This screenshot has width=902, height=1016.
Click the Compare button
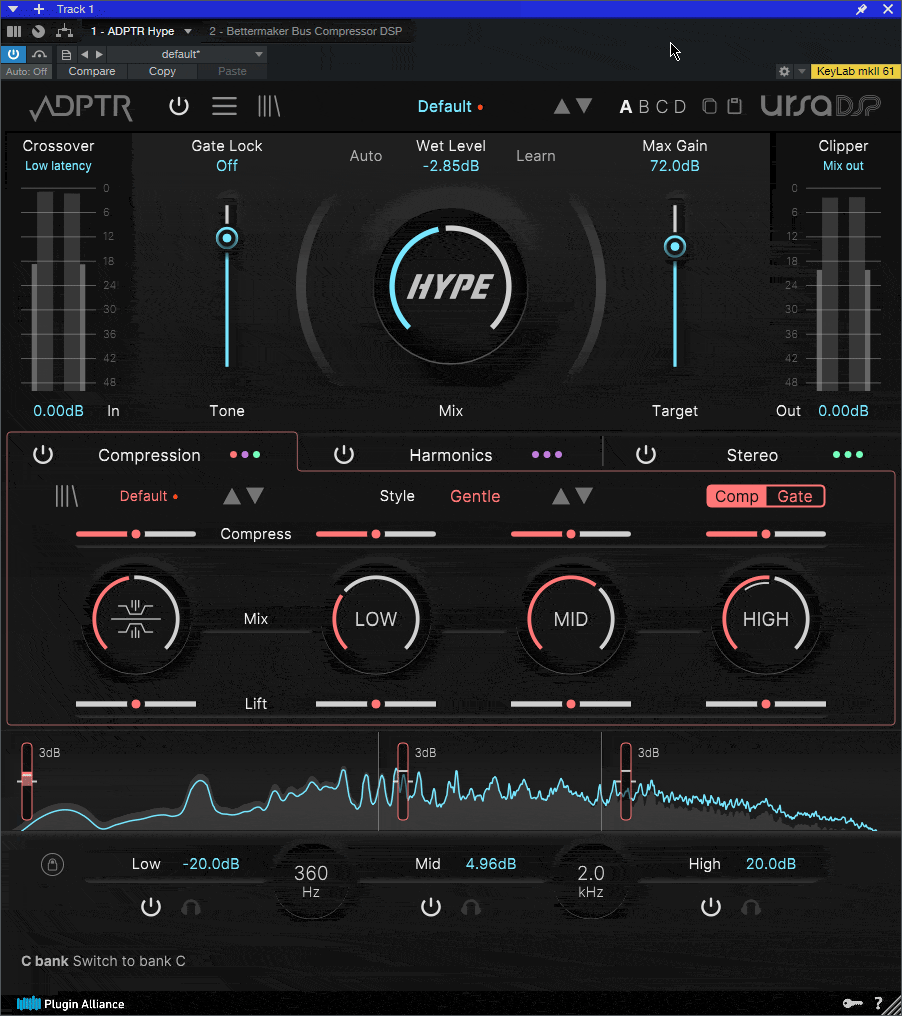click(92, 71)
